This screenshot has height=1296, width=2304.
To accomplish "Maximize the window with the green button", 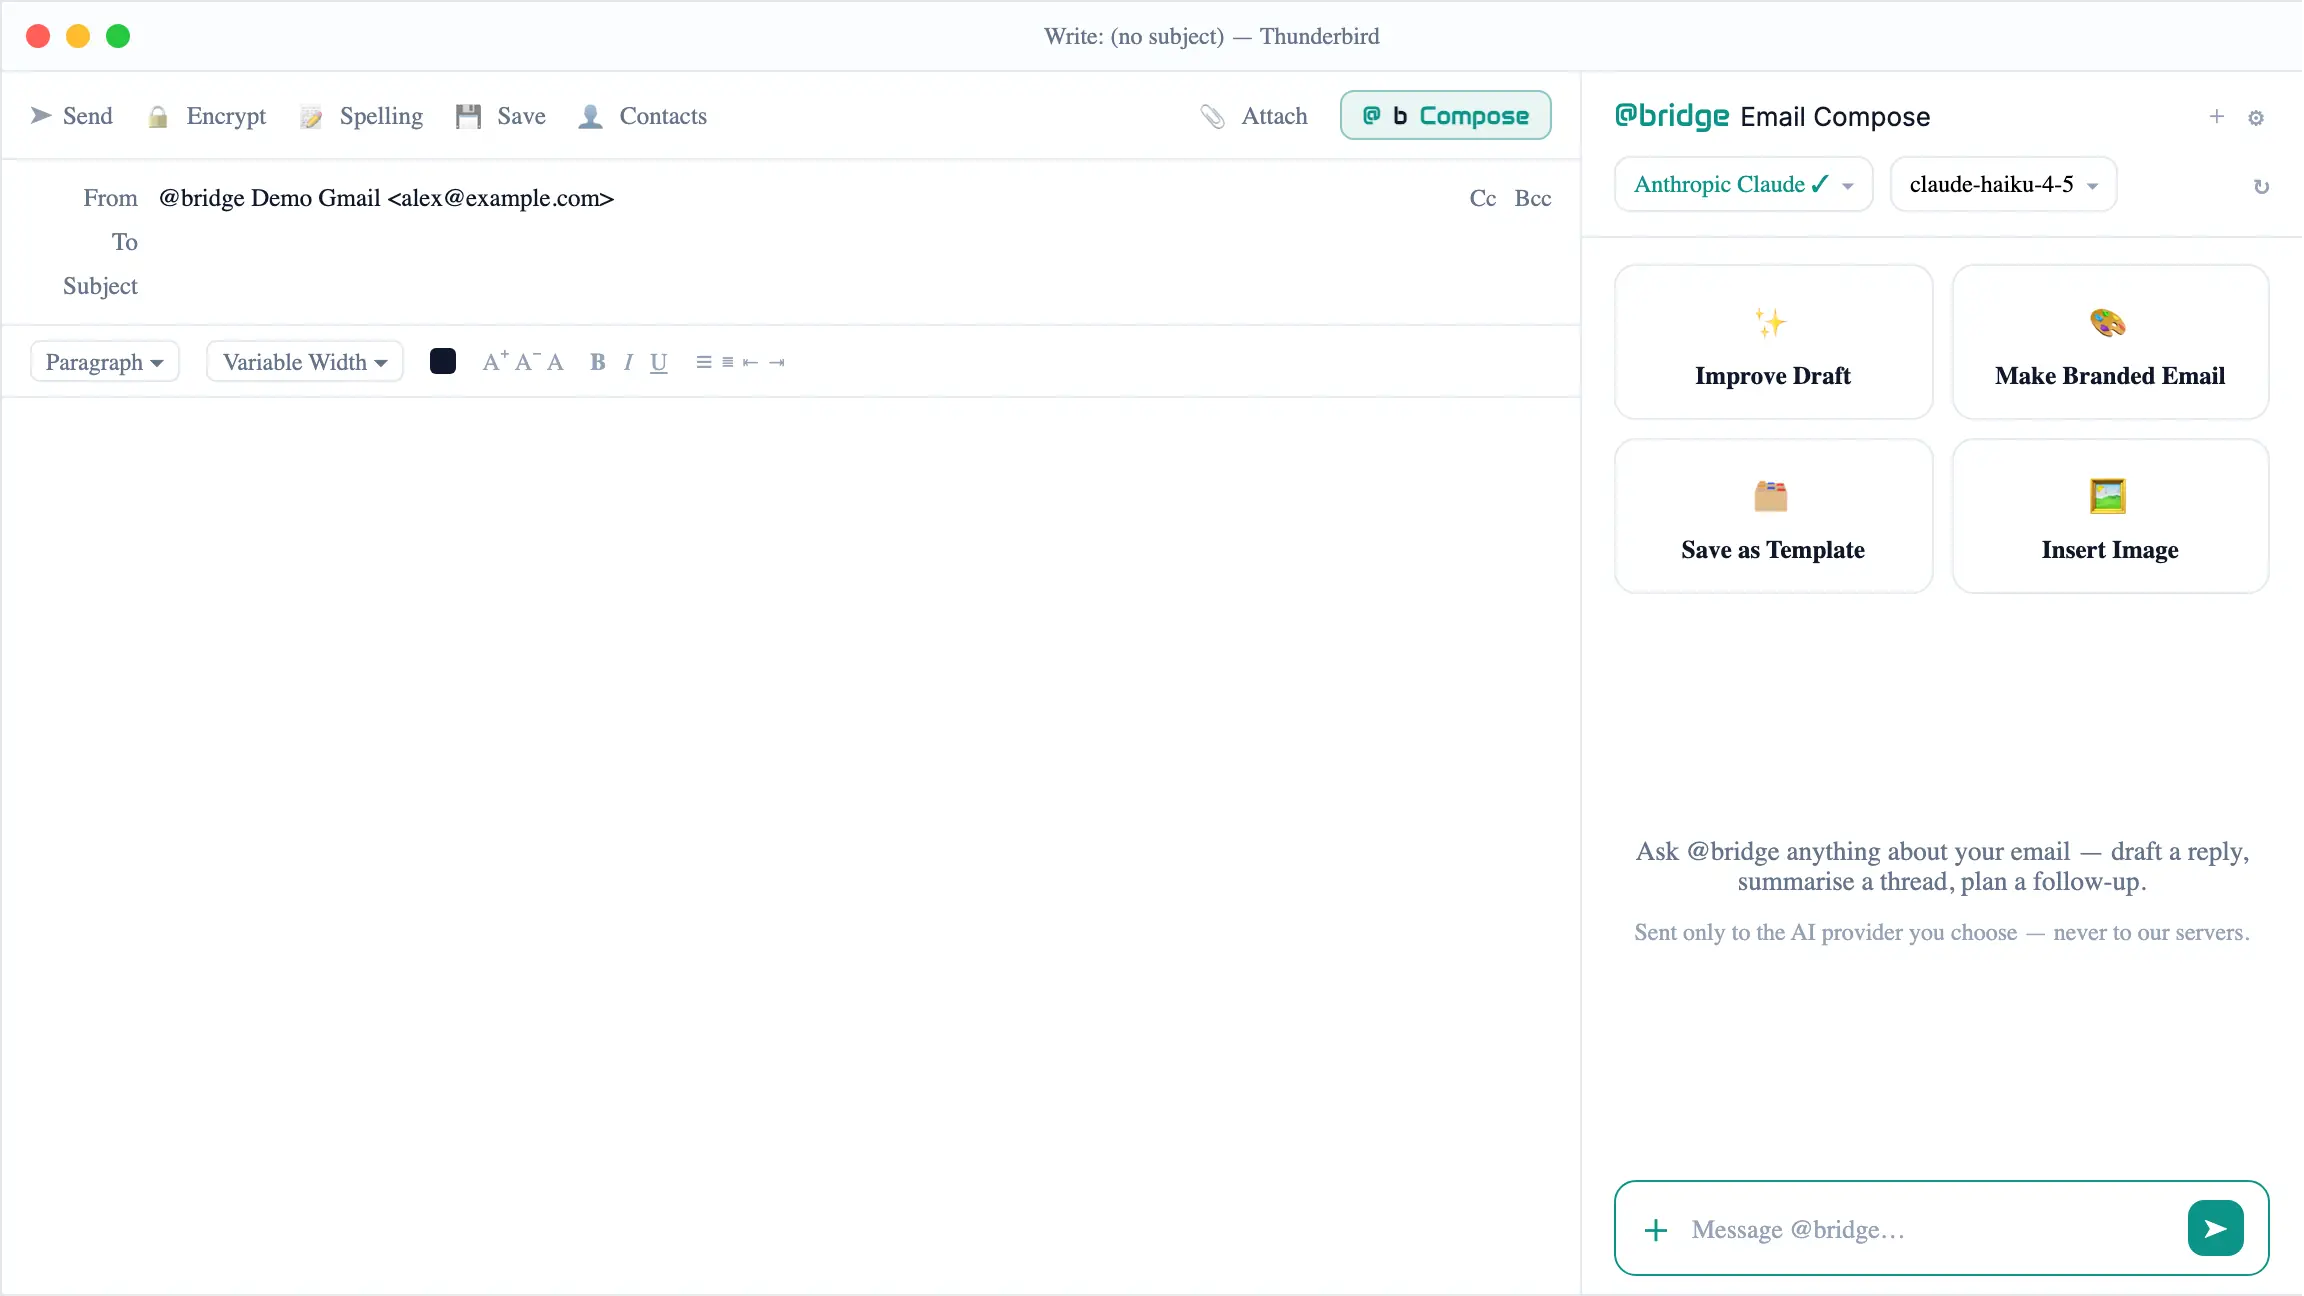I will pos(118,36).
